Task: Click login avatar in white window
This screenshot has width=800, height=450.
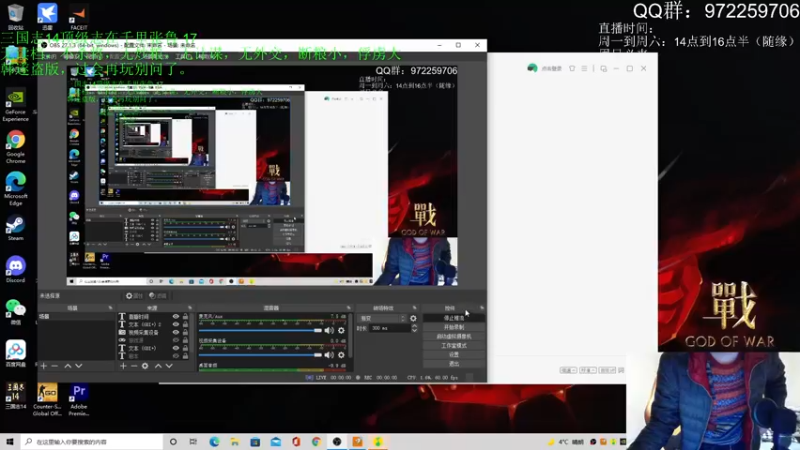Action: coord(532,68)
